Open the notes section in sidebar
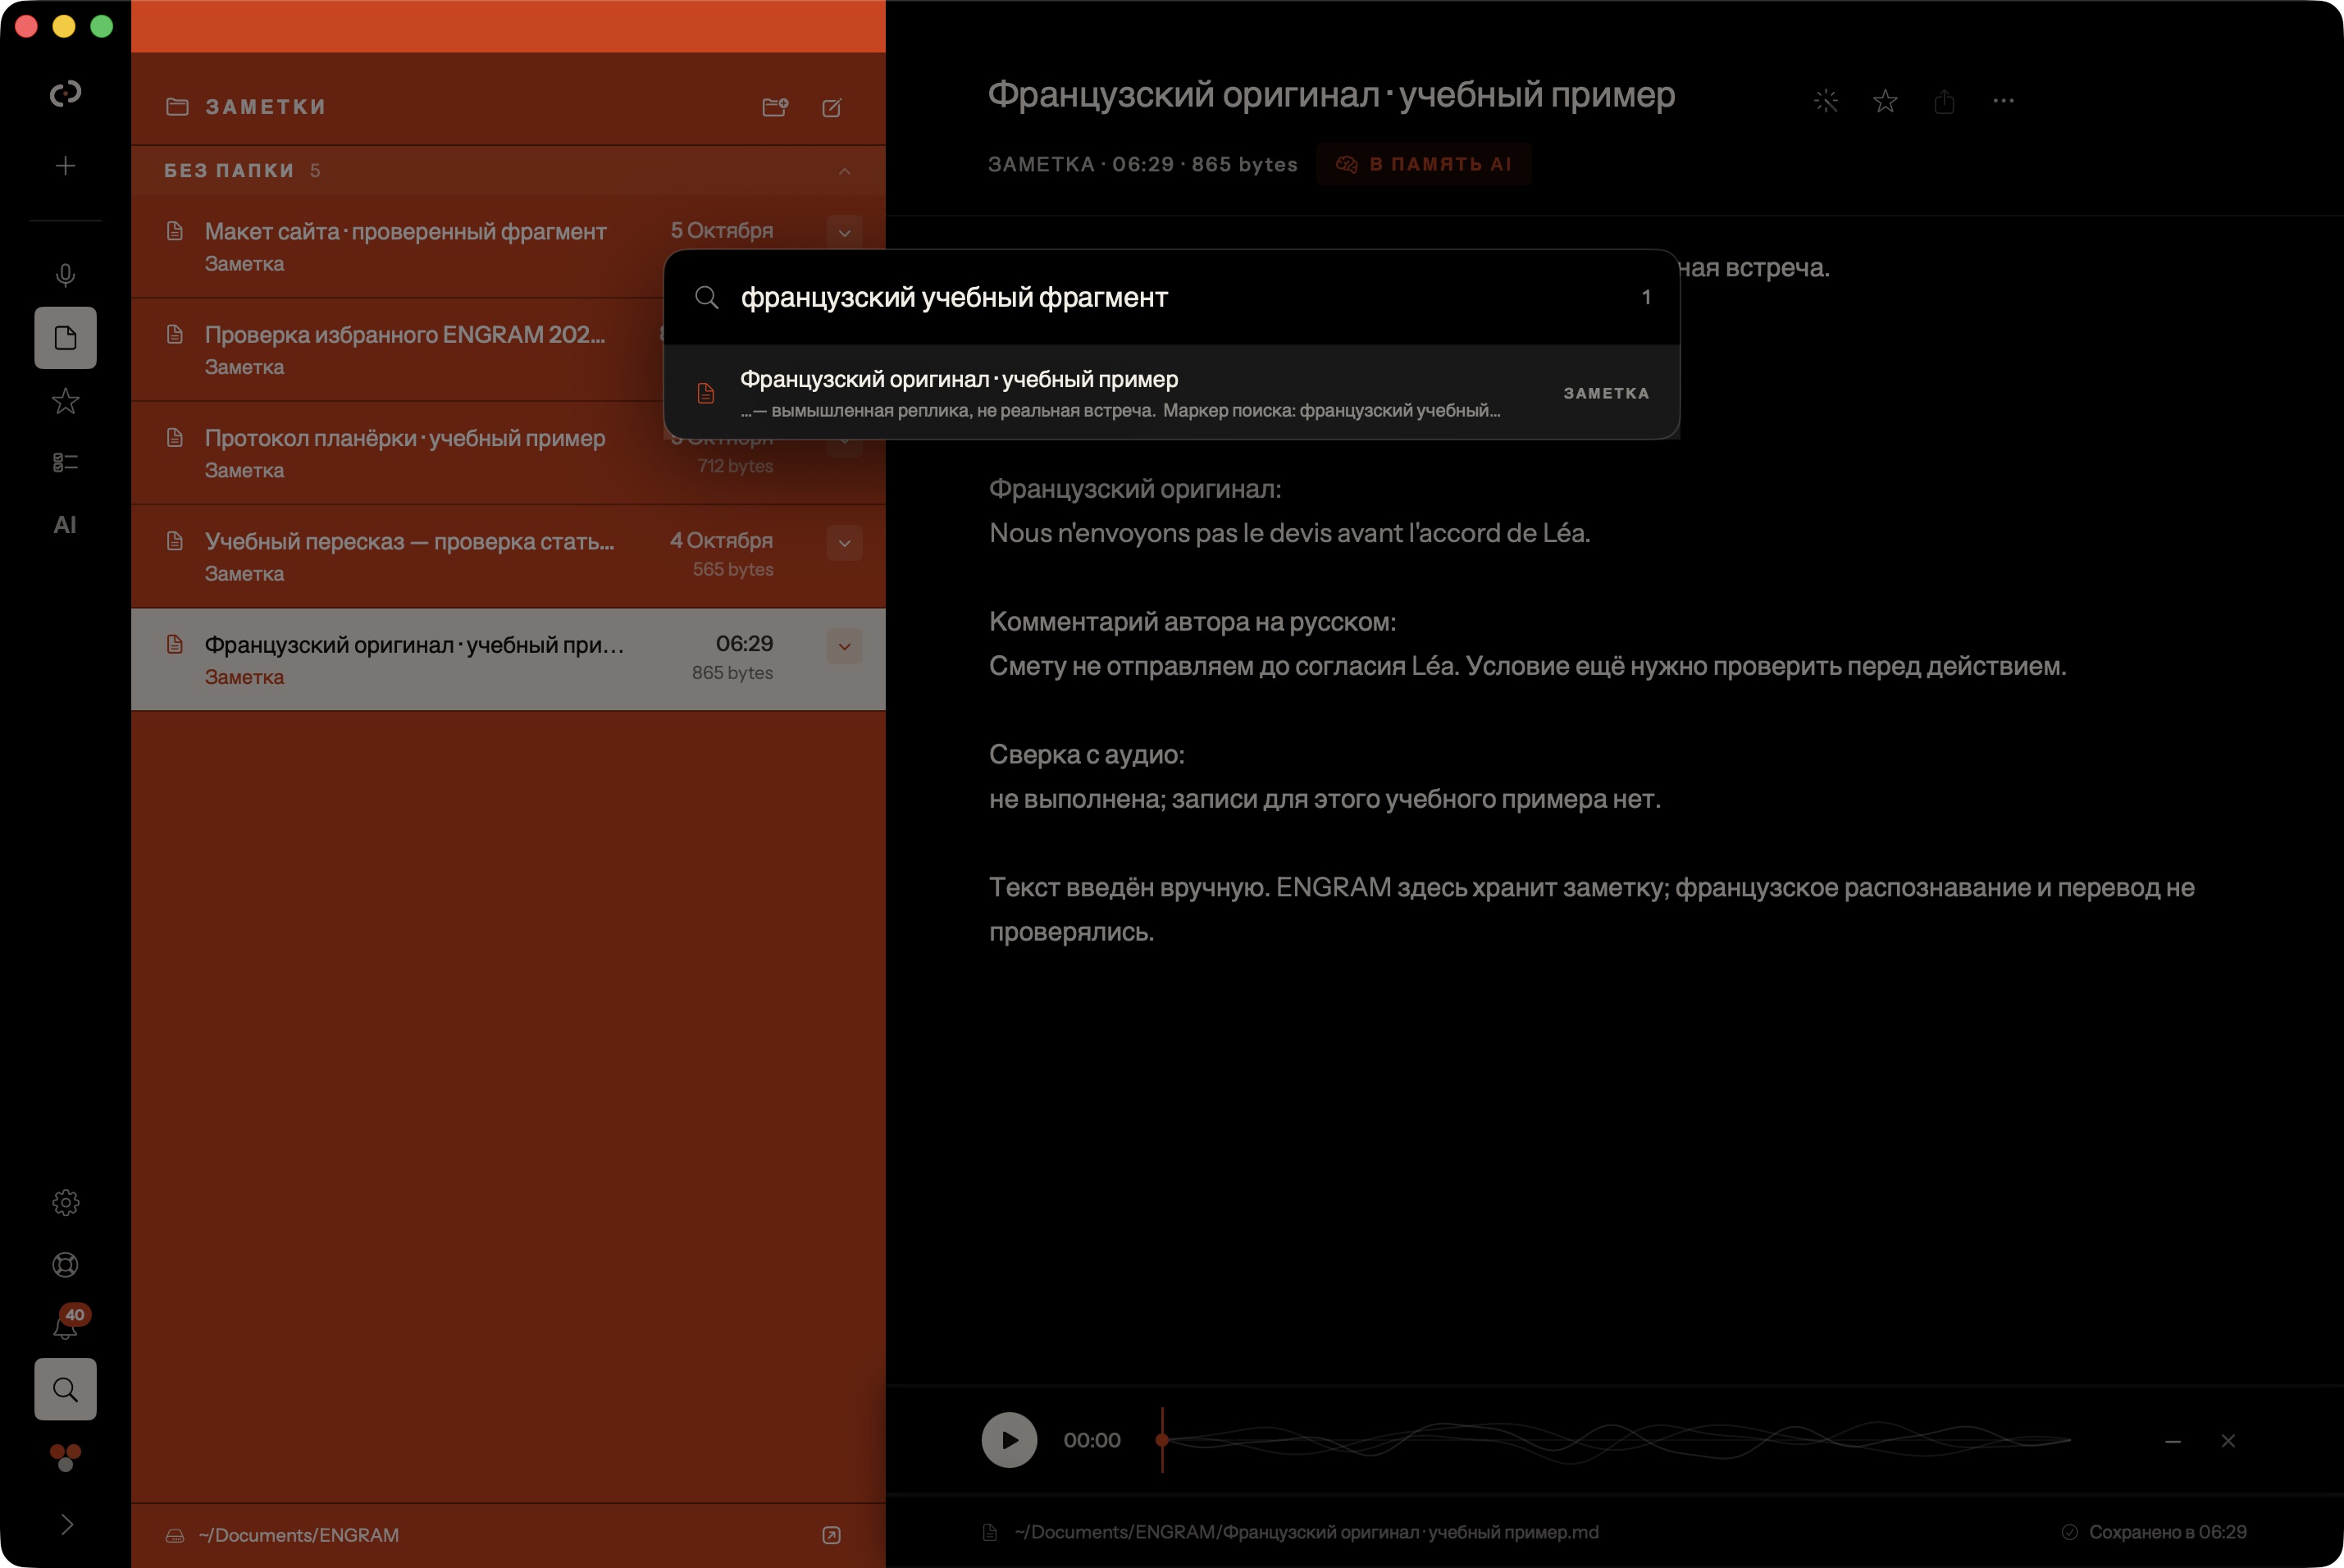Image resolution: width=2344 pixels, height=1568 pixels. click(x=65, y=338)
